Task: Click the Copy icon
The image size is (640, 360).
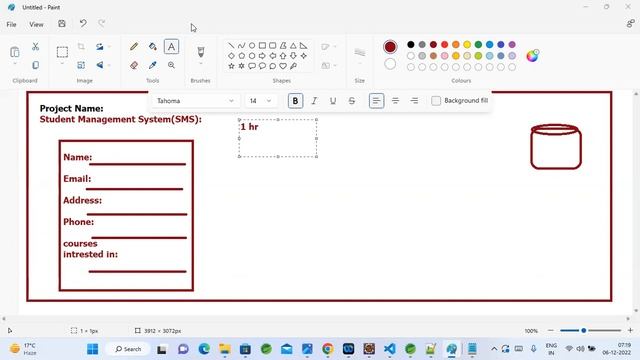Action: tap(36, 65)
